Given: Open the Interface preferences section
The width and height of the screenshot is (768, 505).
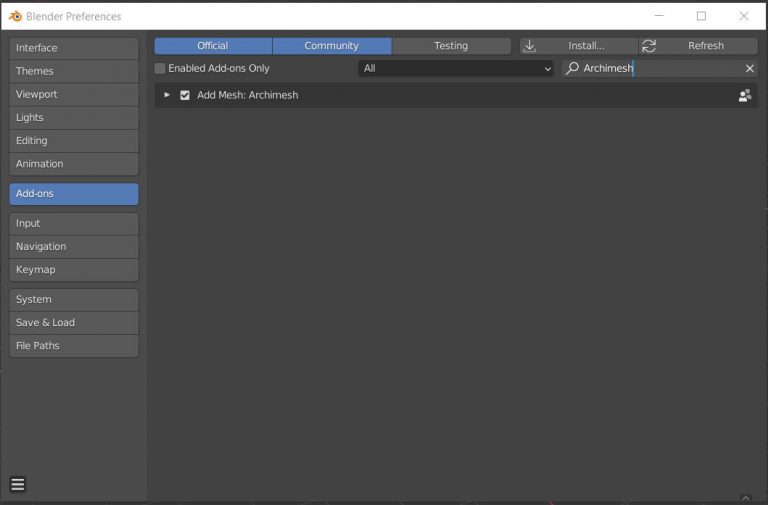Looking at the screenshot, I should (74, 48).
